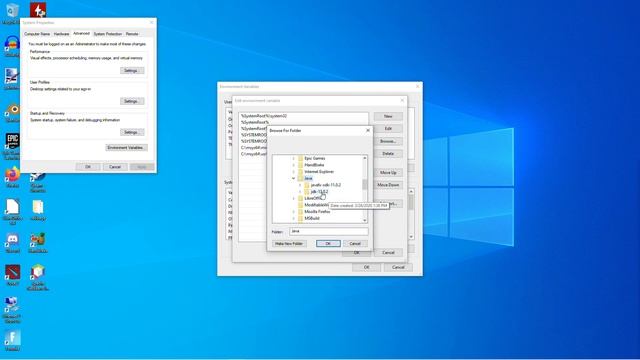640x360 pixels.
Task: Open the Recycle Bin desktop icon
Action: pyautogui.click(x=12, y=11)
